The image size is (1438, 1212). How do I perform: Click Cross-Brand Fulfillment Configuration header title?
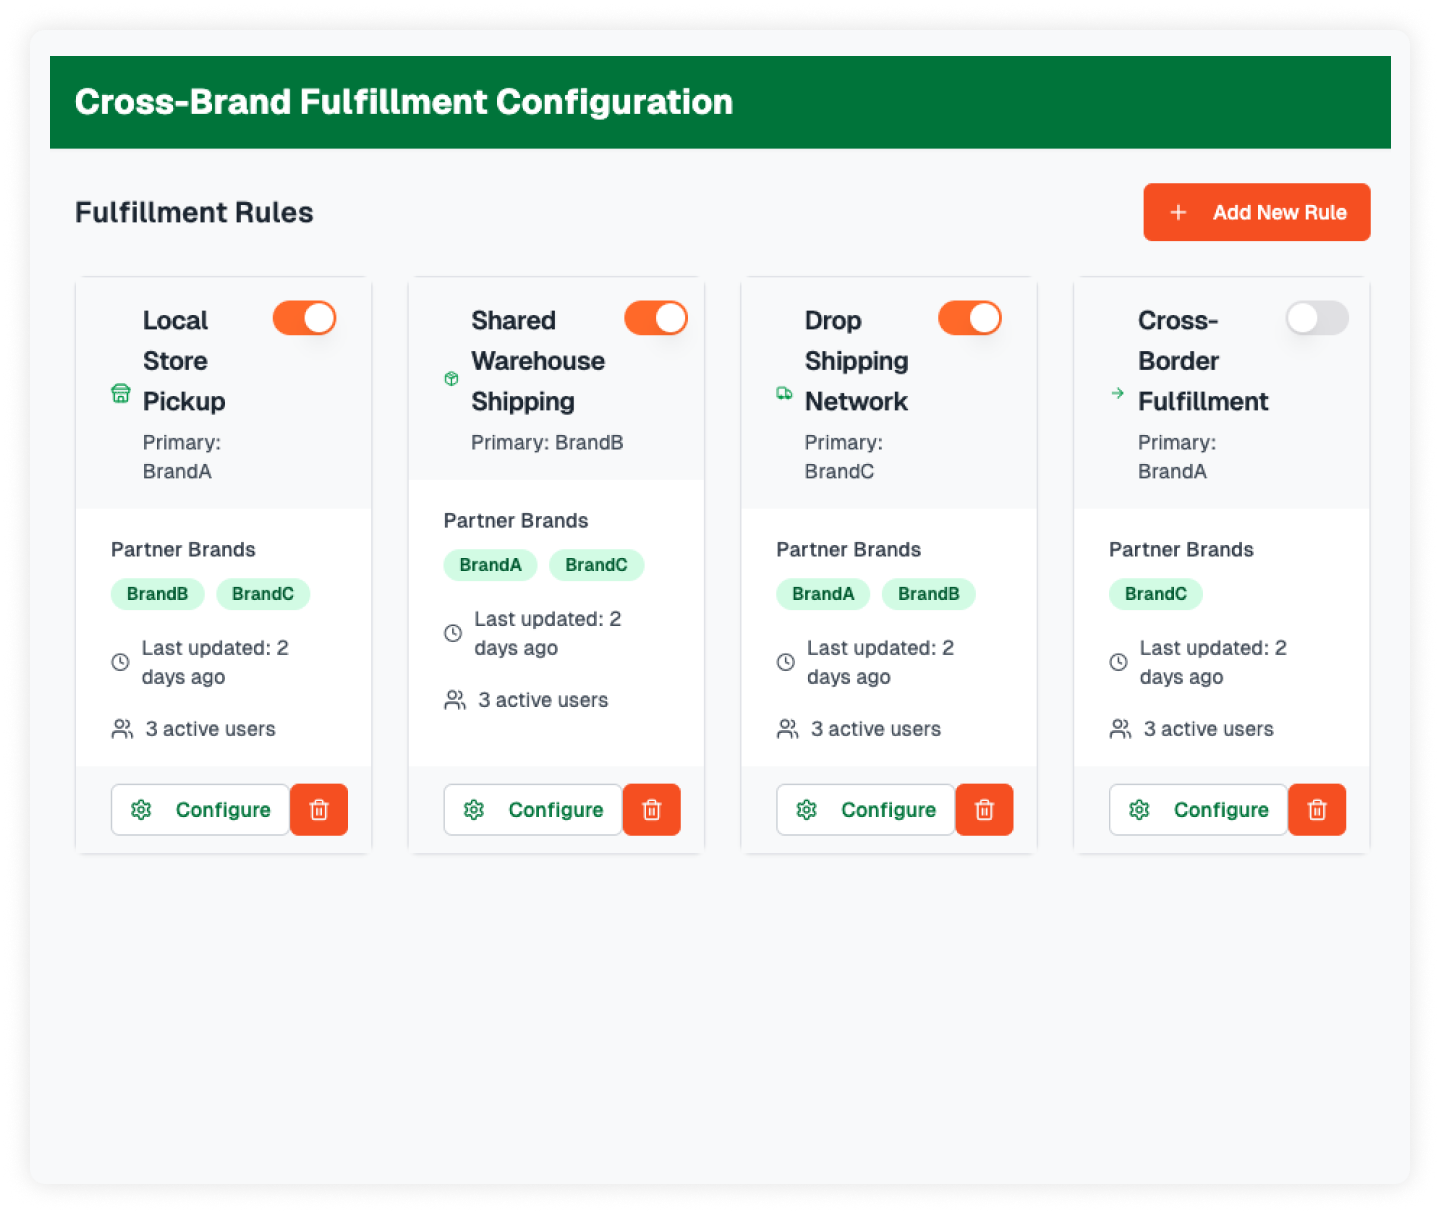pyautogui.click(x=404, y=102)
